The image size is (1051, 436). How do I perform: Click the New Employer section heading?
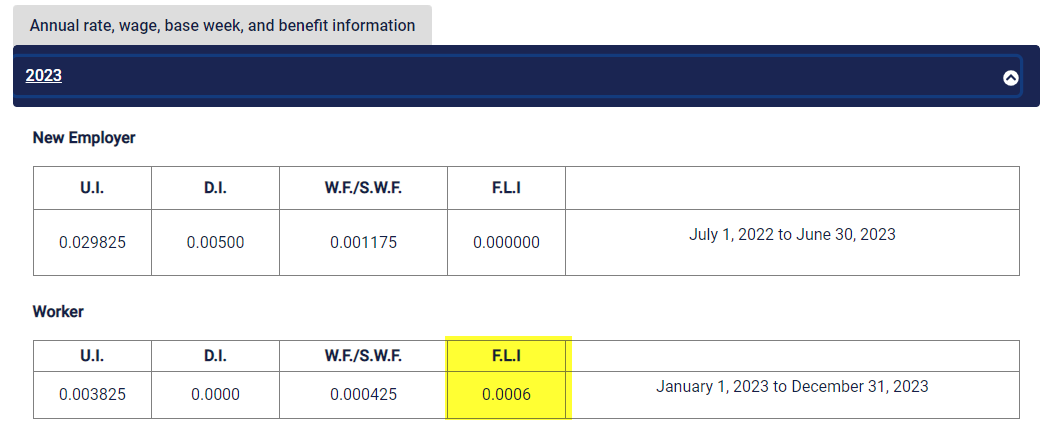point(84,138)
